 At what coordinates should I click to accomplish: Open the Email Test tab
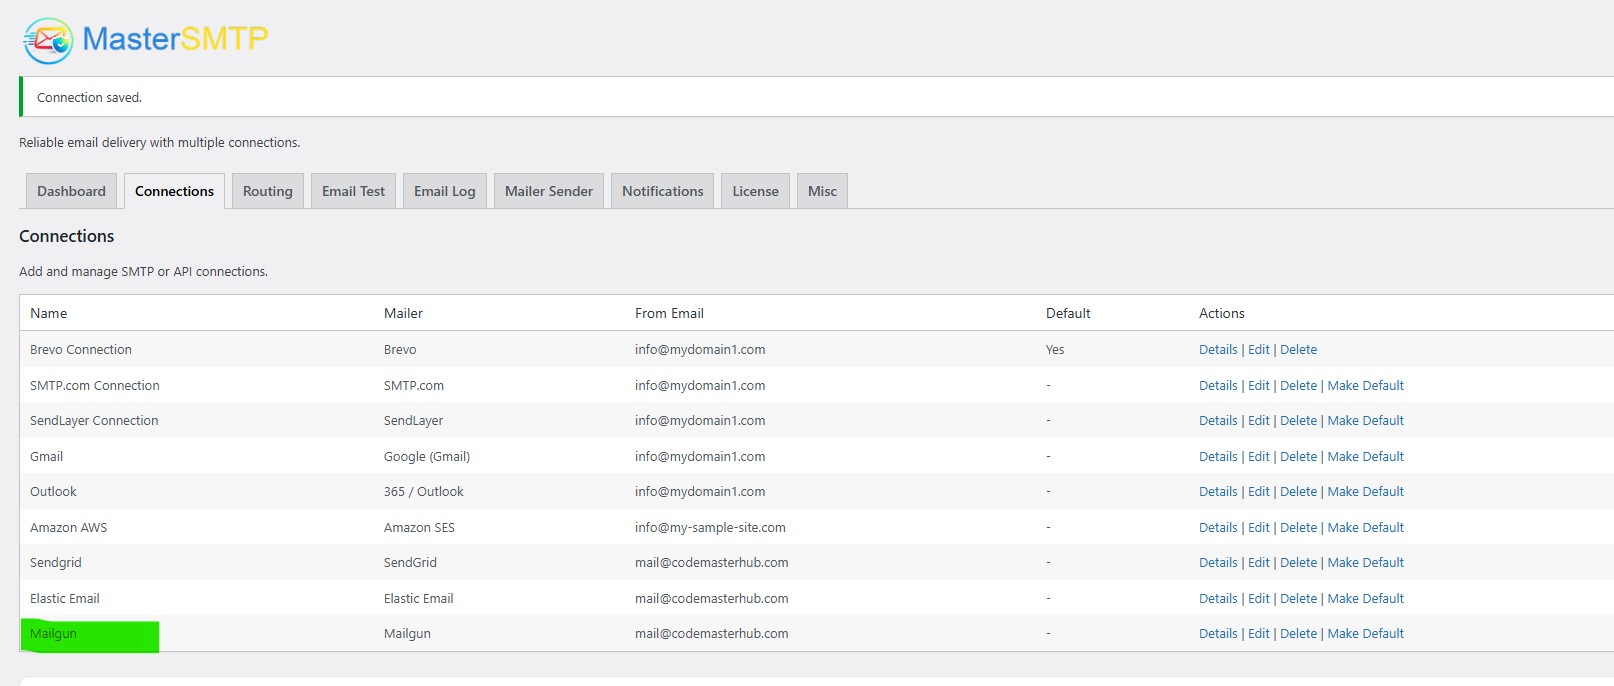353,191
